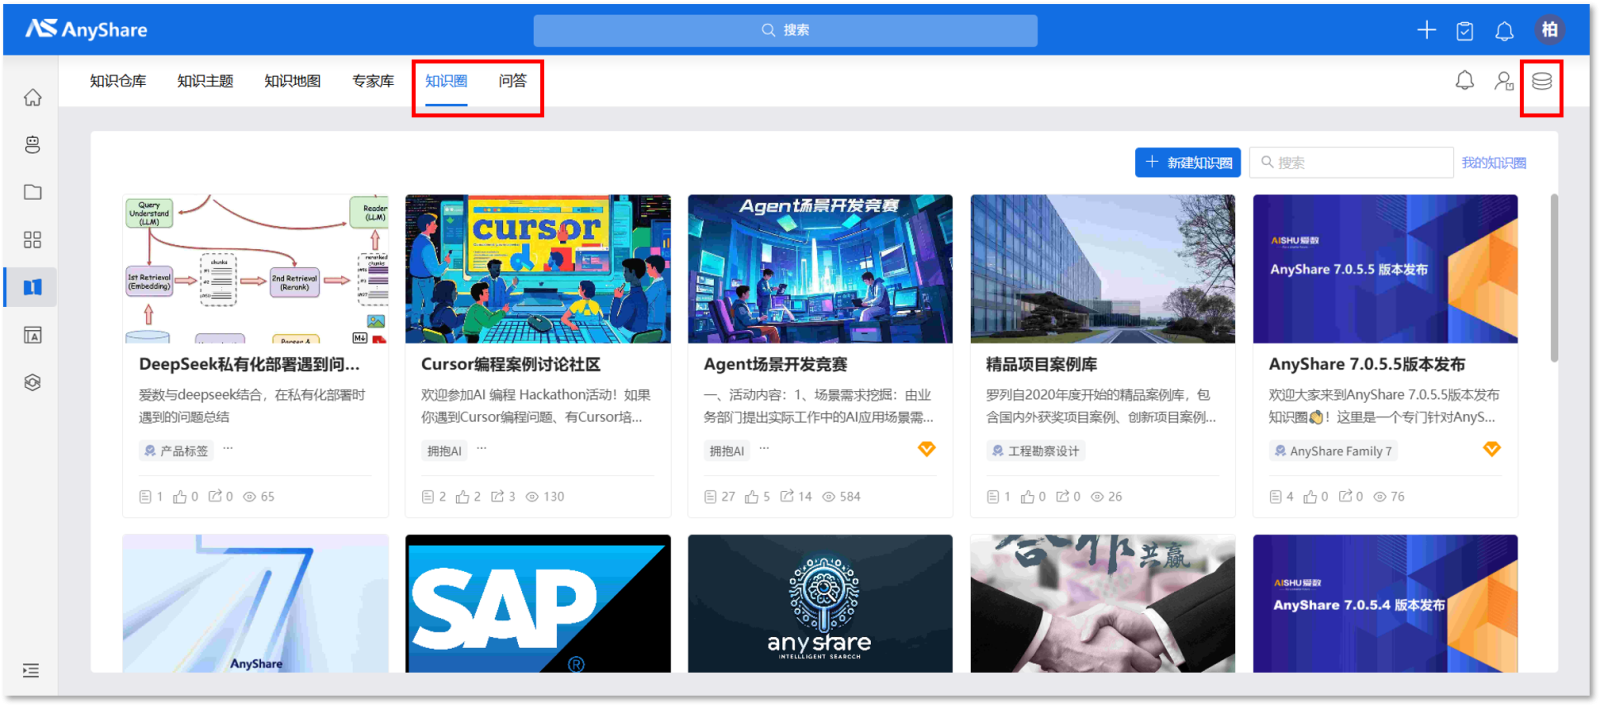Switch to 知识仓库 tab
Image resolution: width=1600 pixels, height=706 pixels.
[x=118, y=81]
